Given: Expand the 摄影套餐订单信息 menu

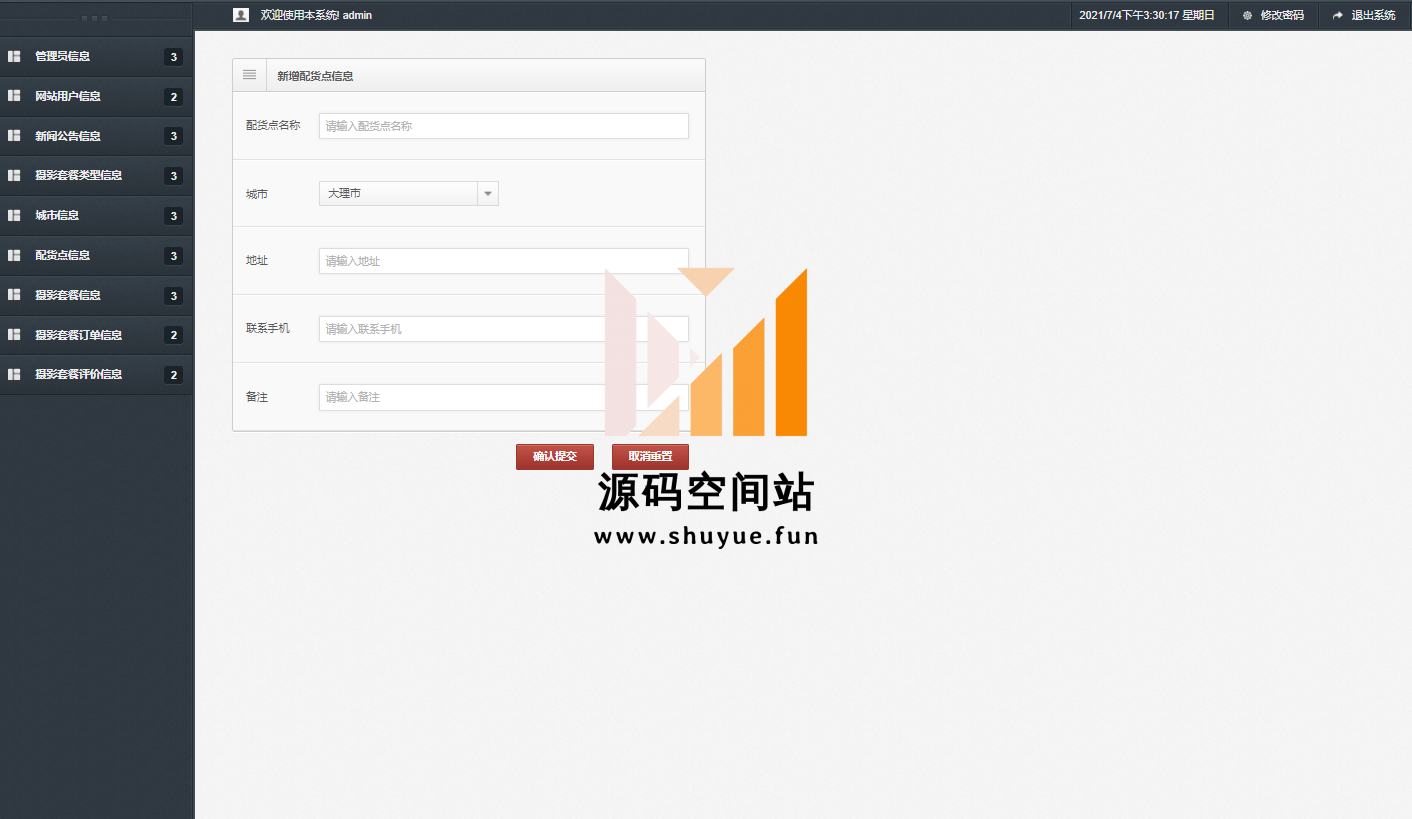Looking at the screenshot, I should (96, 334).
